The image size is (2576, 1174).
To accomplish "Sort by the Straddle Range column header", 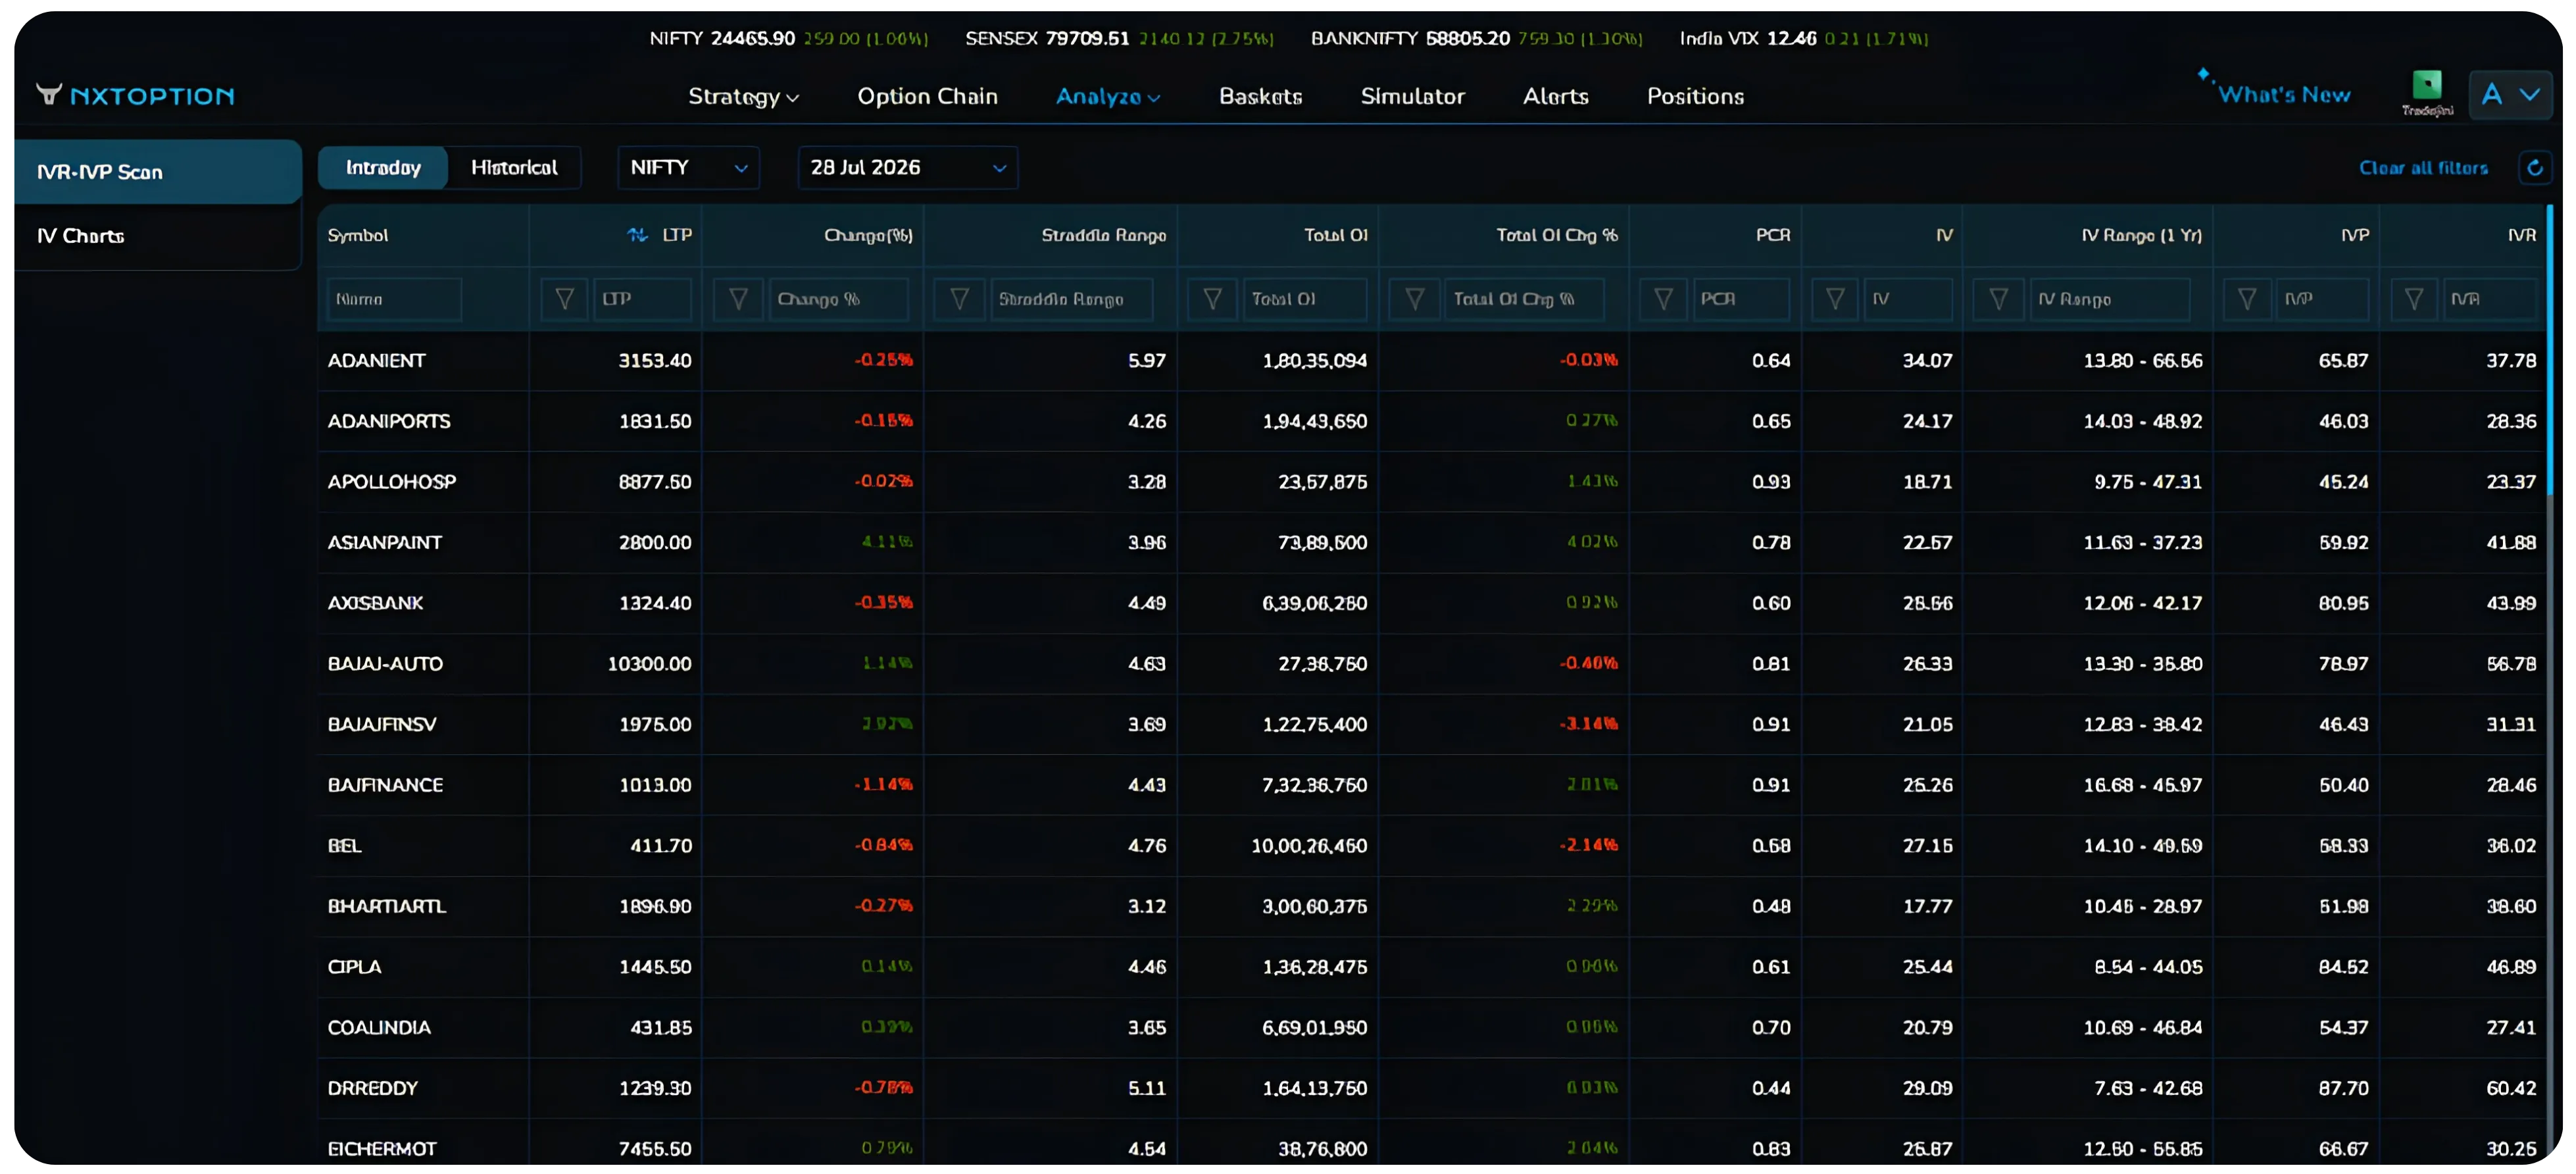I will pos(1104,235).
